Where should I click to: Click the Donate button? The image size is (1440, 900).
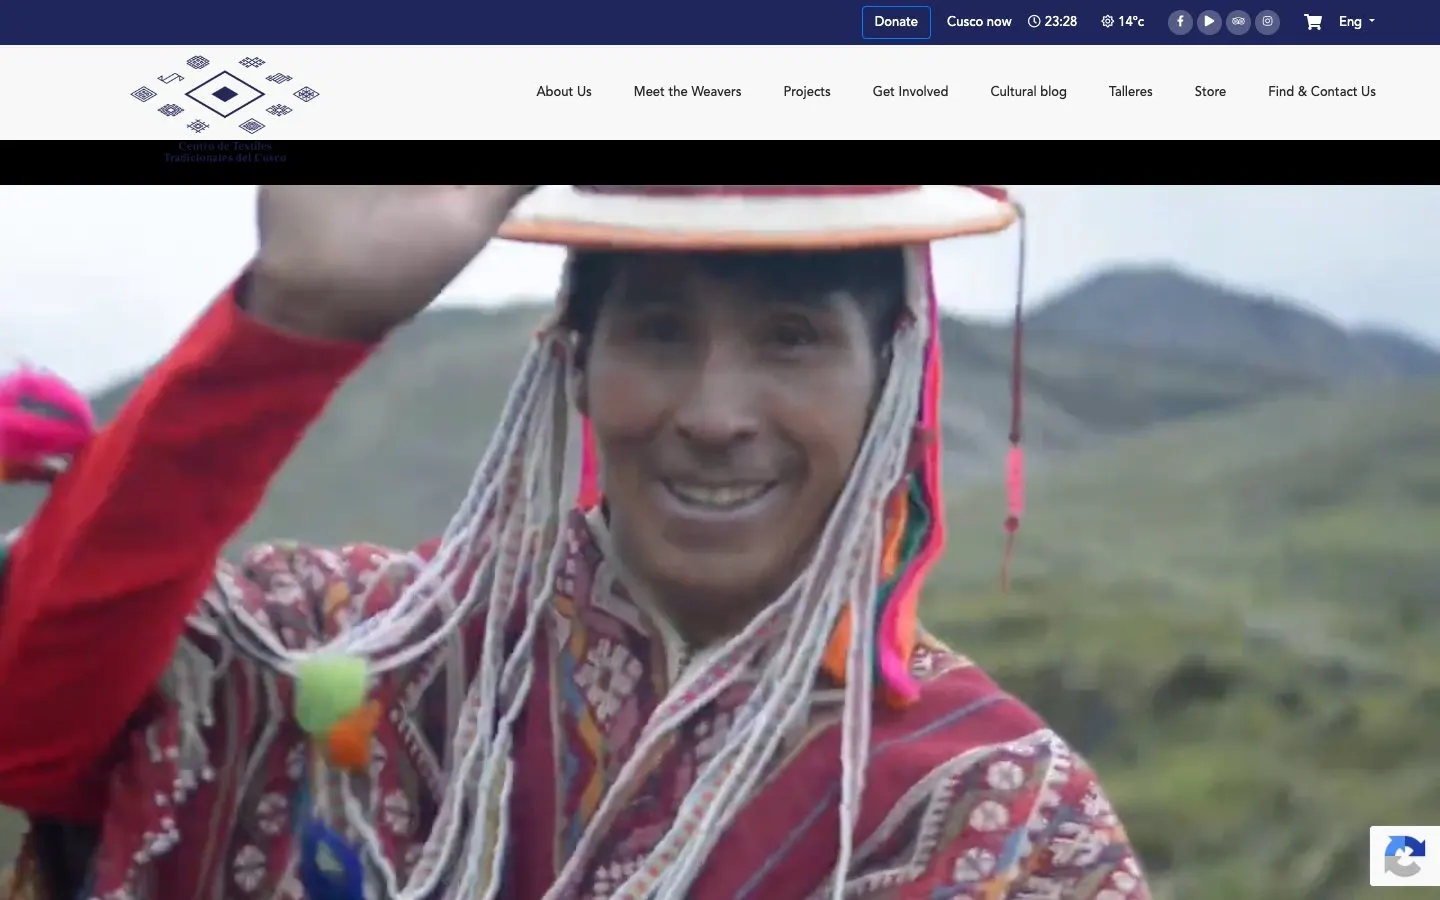coord(896,22)
